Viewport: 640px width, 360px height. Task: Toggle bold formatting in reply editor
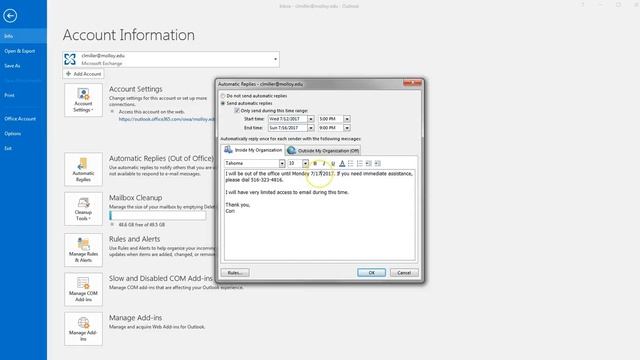(x=315, y=163)
